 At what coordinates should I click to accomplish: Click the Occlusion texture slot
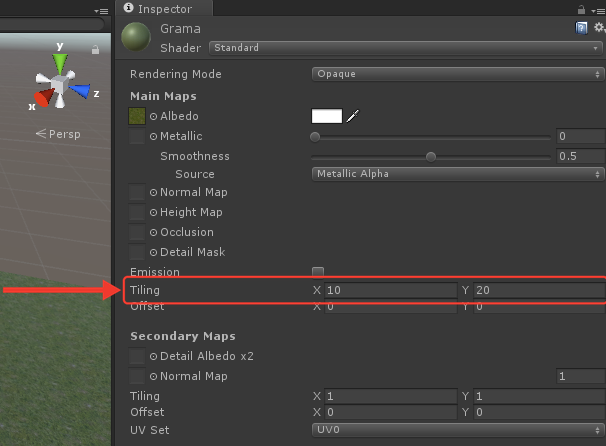pyautogui.click(x=137, y=232)
